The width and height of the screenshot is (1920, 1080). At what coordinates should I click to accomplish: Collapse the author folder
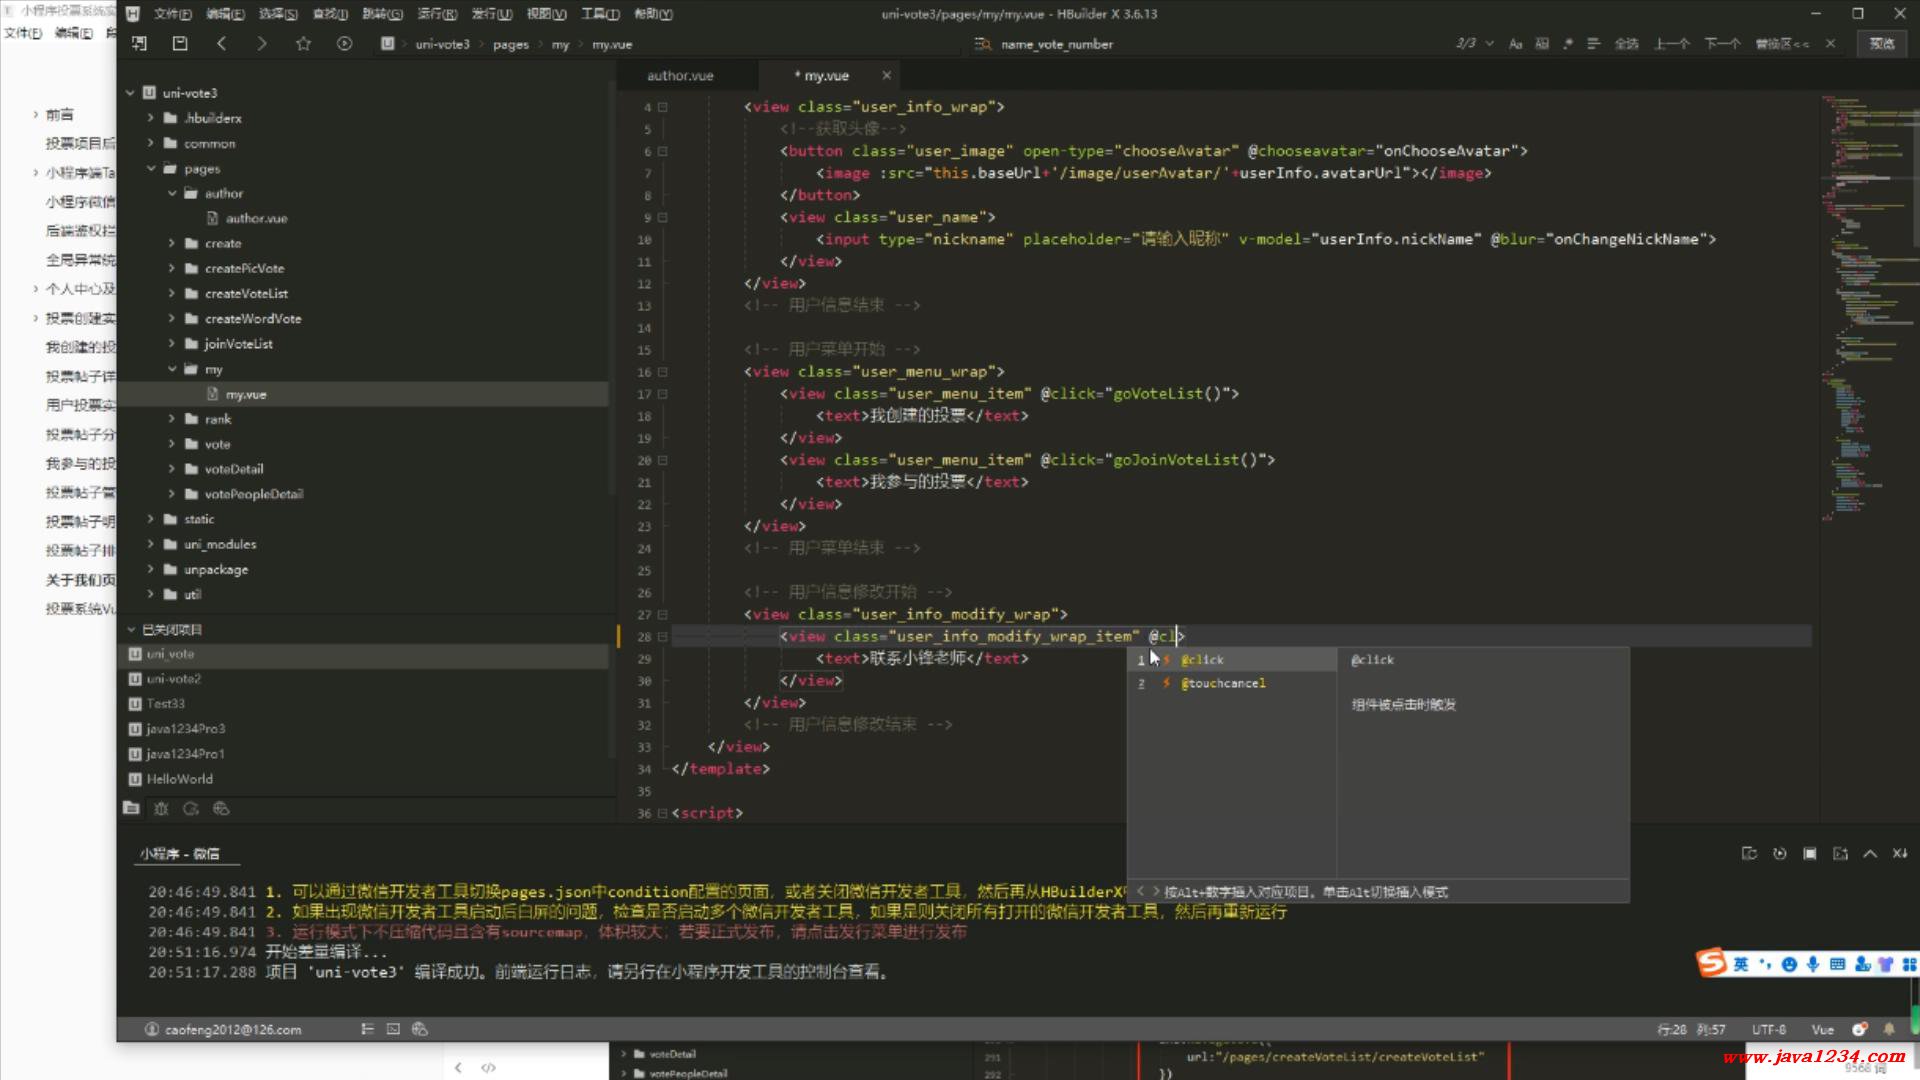point(172,193)
